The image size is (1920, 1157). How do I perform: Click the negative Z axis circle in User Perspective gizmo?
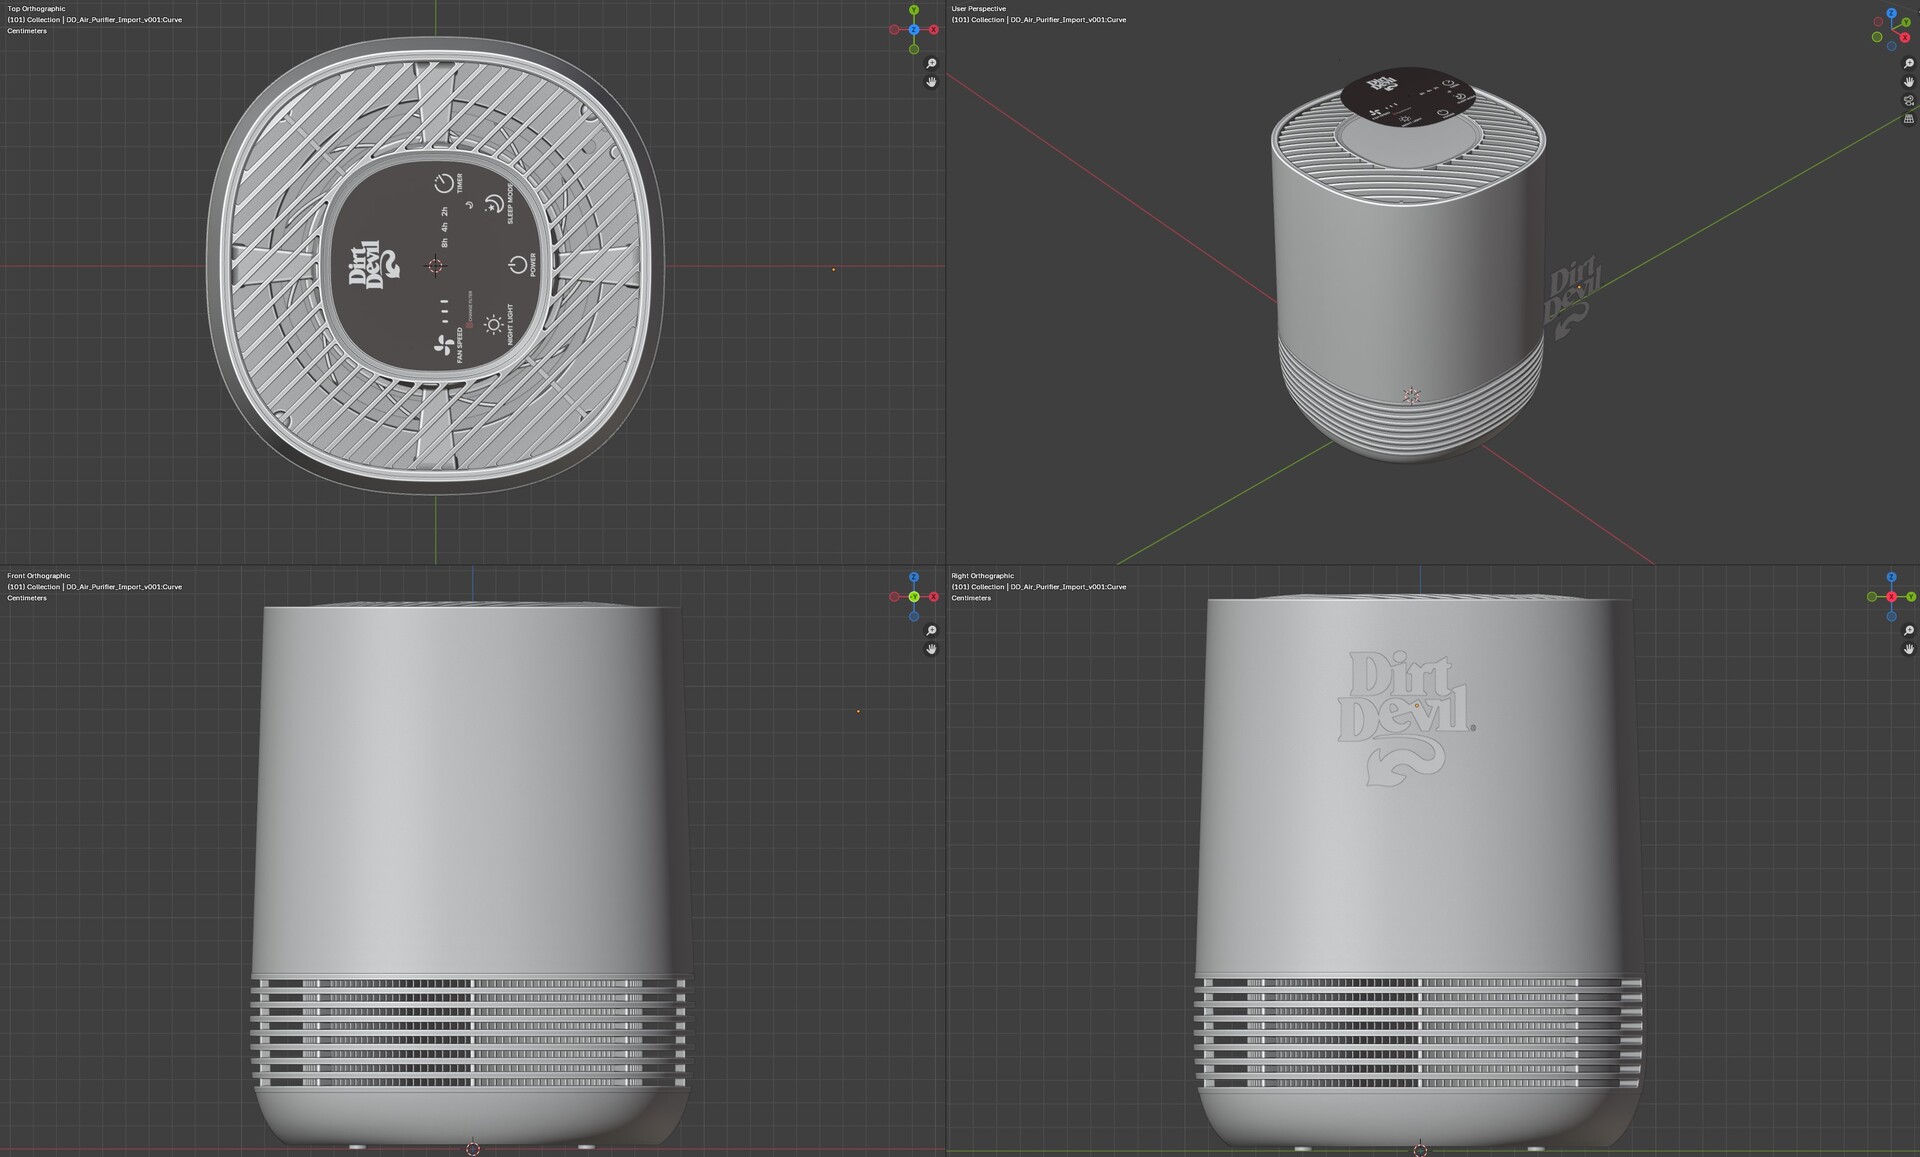(x=1891, y=46)
